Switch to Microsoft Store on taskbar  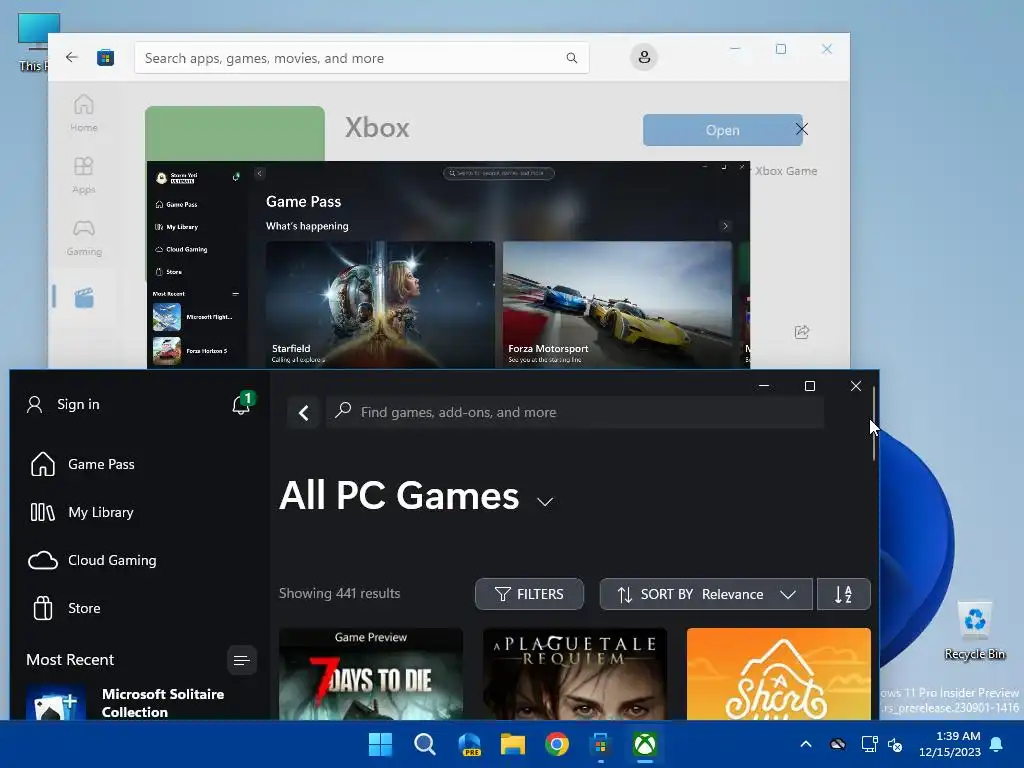(x=601, y=744)
